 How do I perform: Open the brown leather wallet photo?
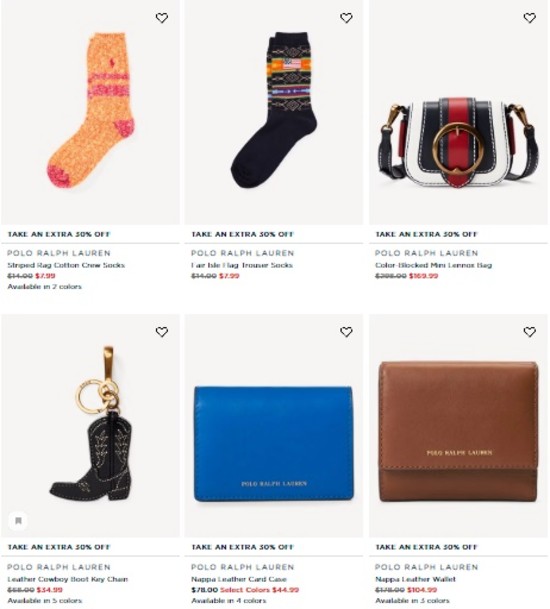(x=458, y=426)
